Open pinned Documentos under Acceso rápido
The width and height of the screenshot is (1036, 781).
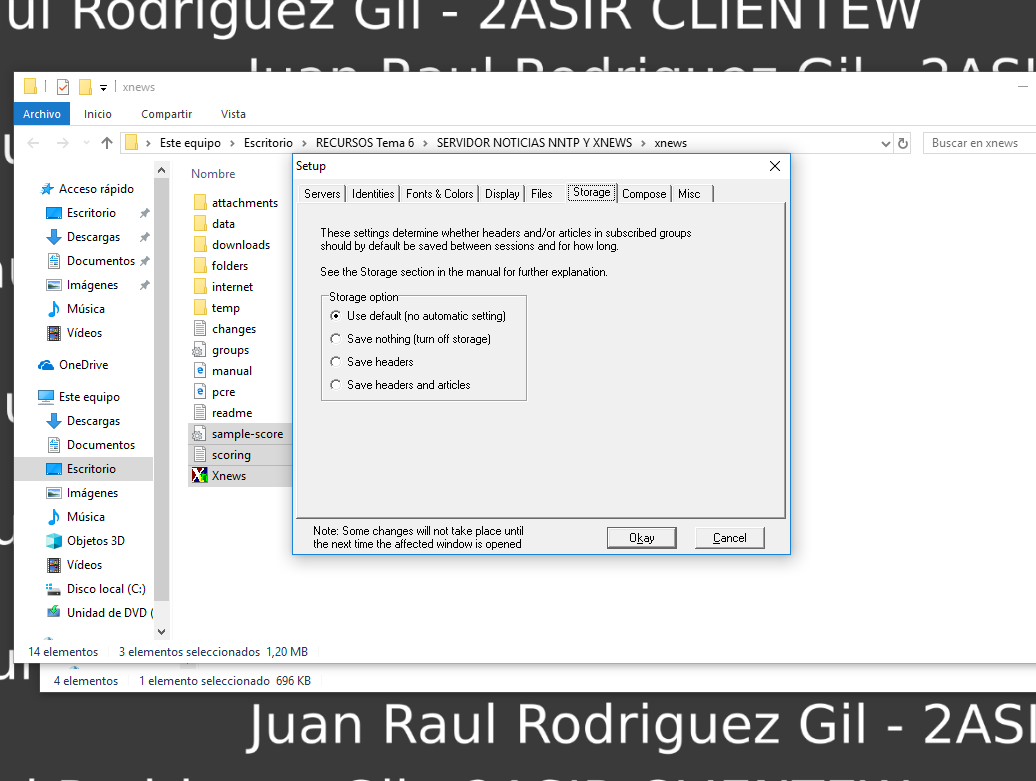click(x=100, y=261)
